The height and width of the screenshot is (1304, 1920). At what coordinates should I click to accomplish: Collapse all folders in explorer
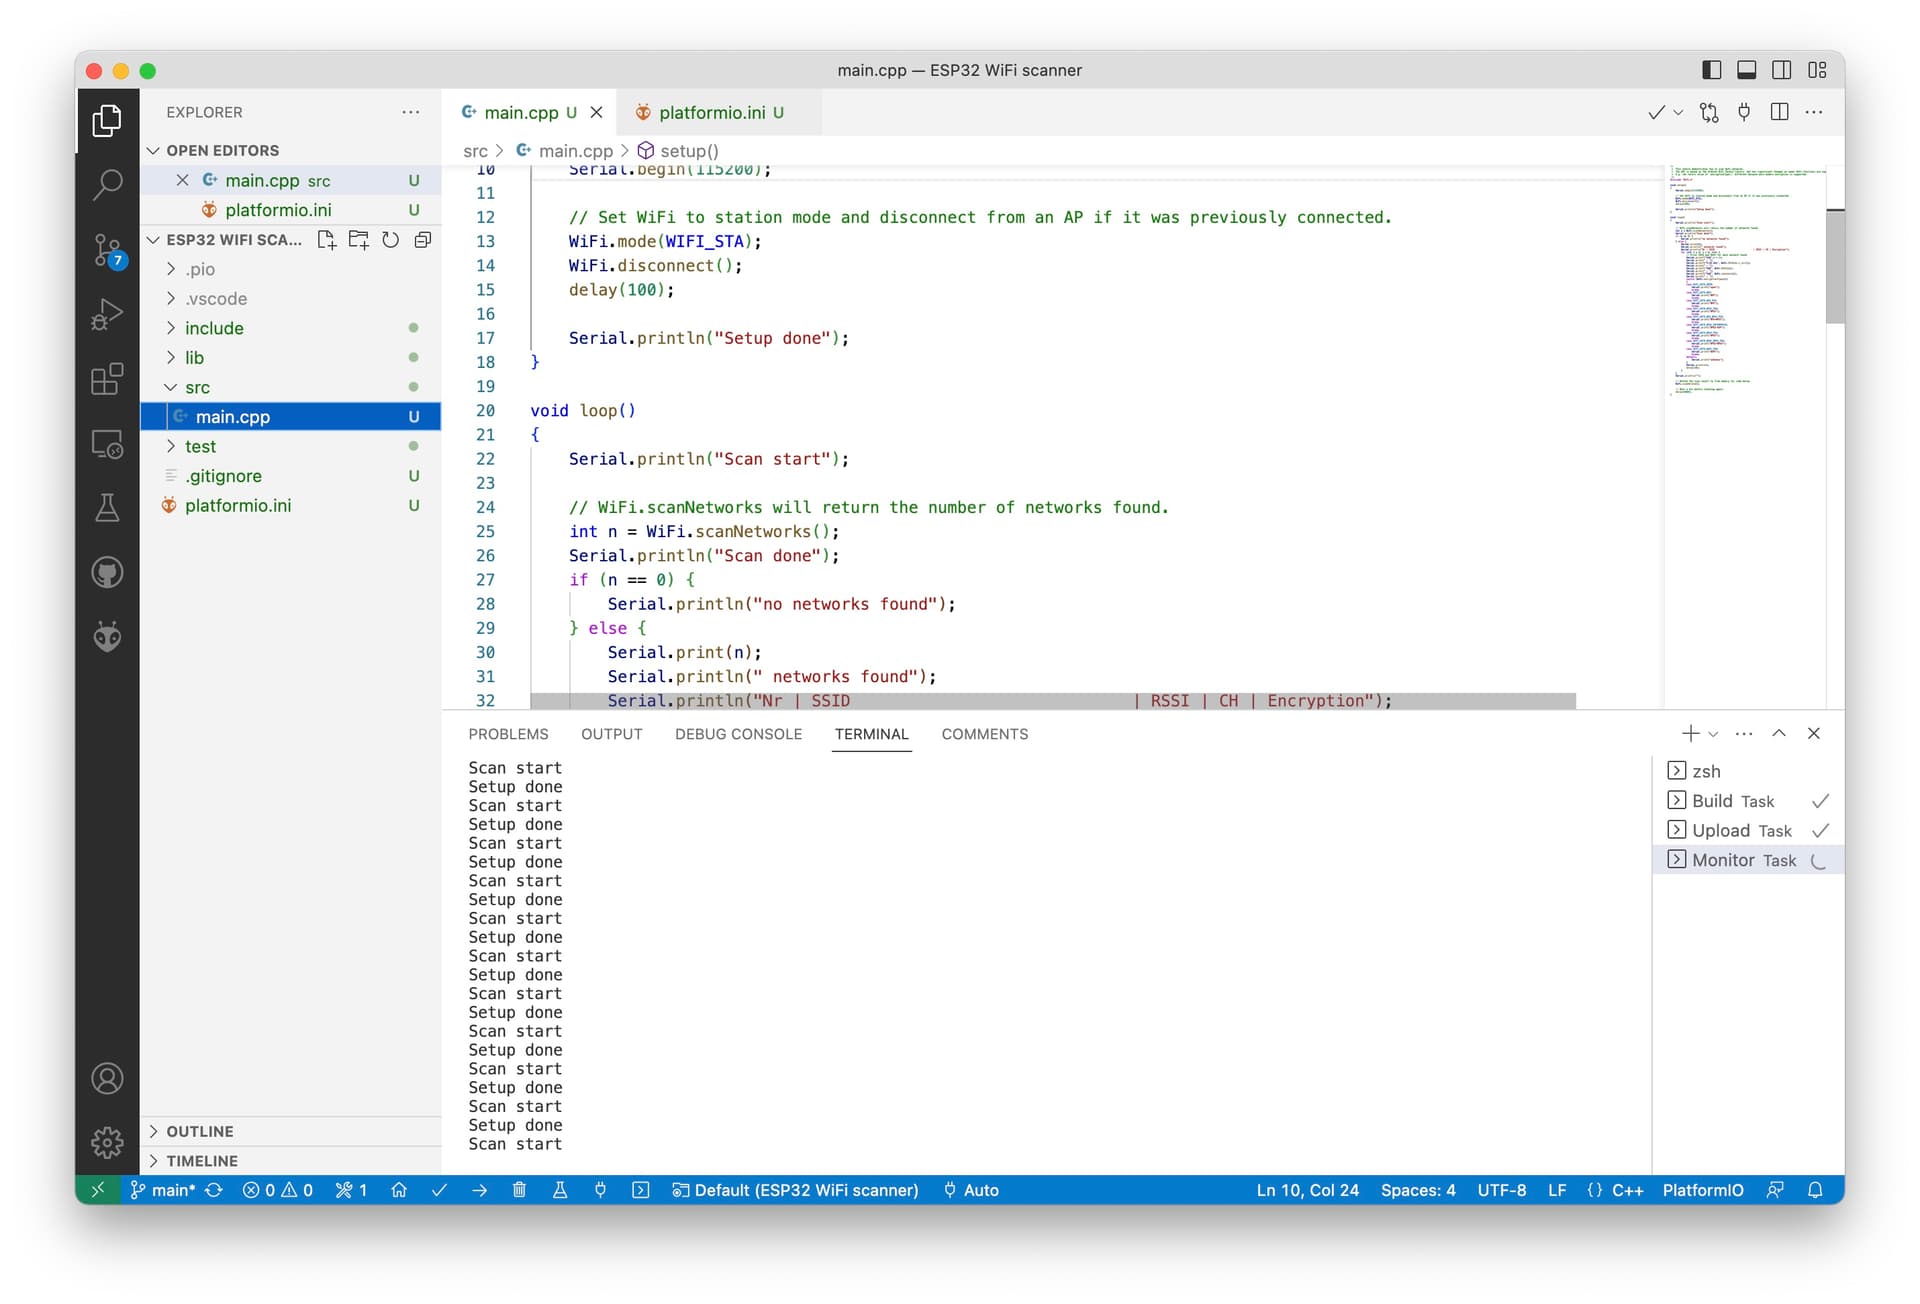[423, 240]
